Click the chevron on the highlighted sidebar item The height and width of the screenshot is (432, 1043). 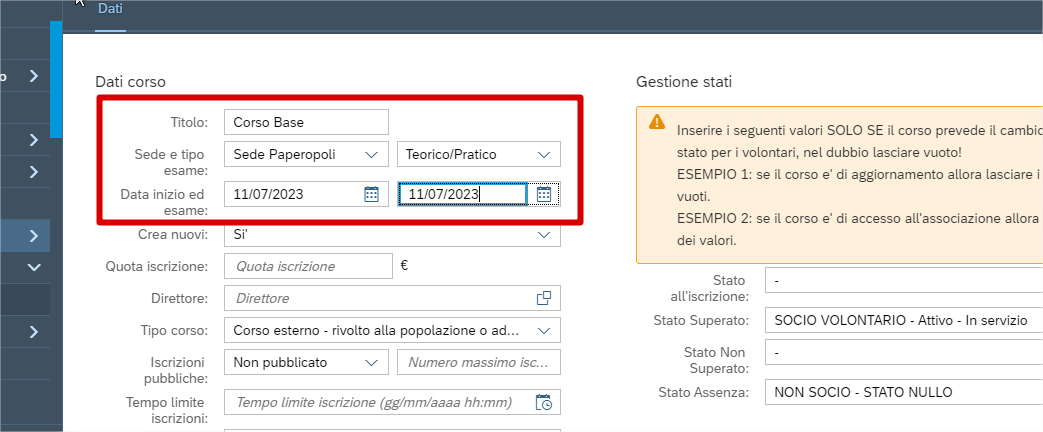point(34,236)
